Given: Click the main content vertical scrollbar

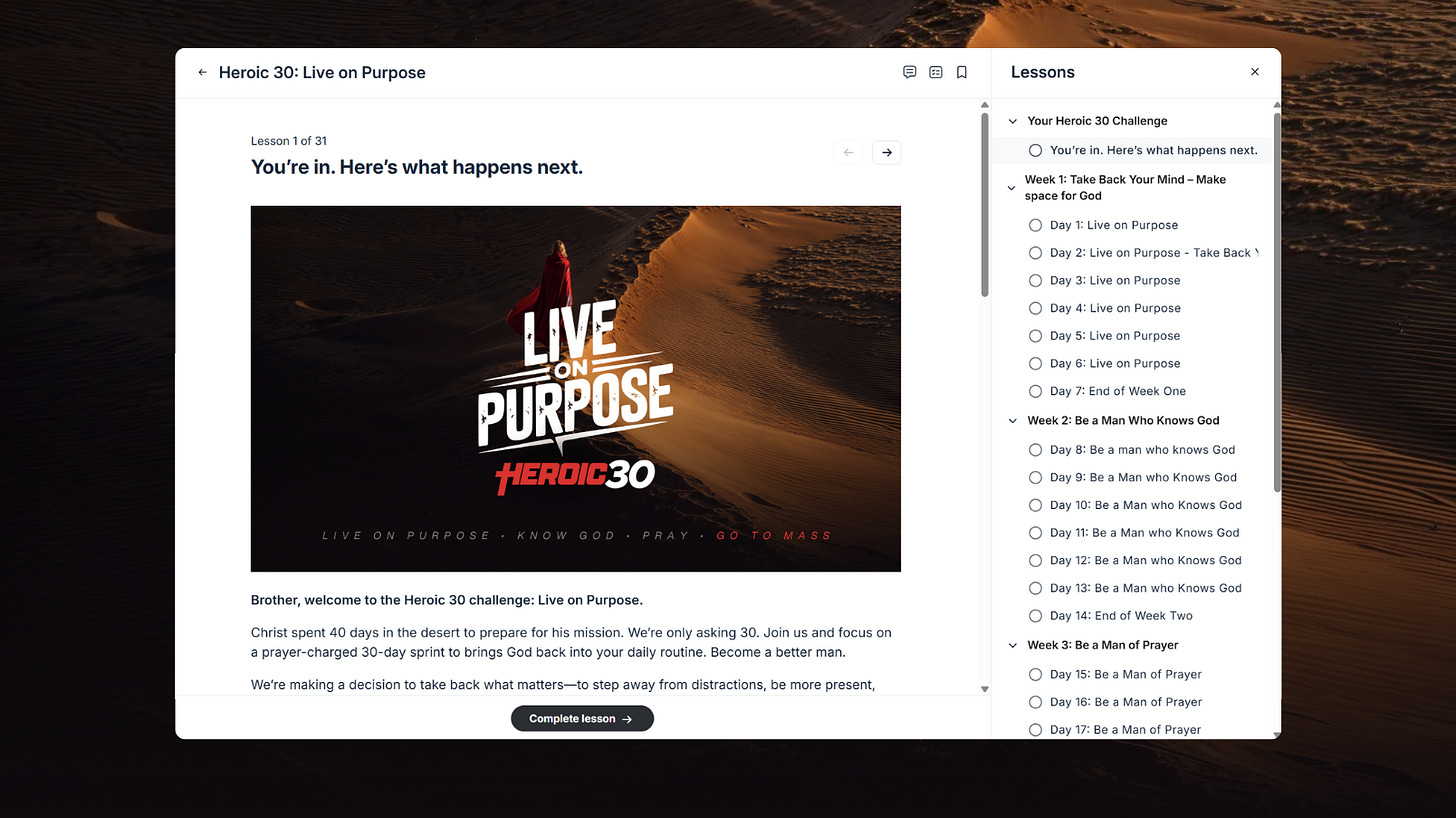Looking at the screenshot, I should click(x=985, y=205).
